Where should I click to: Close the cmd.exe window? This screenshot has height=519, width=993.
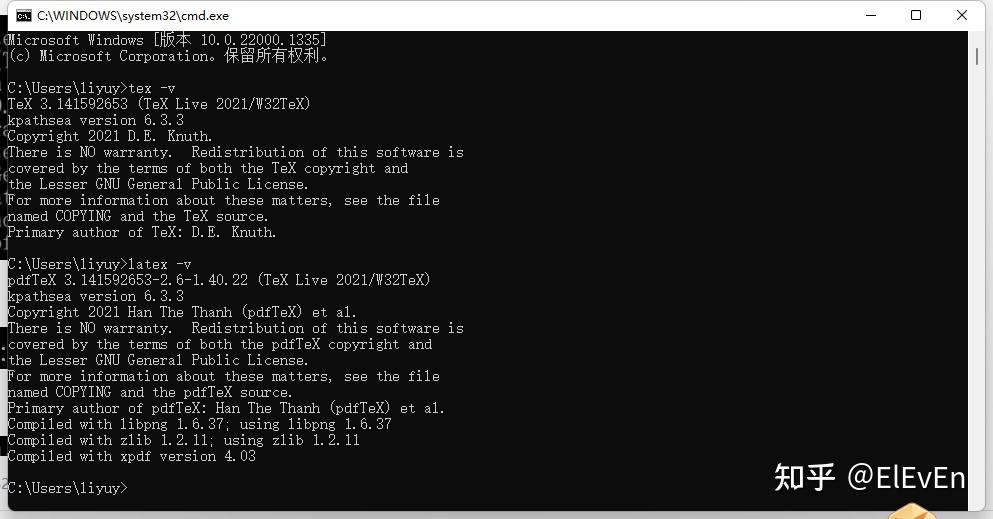[x=961, y=15]
